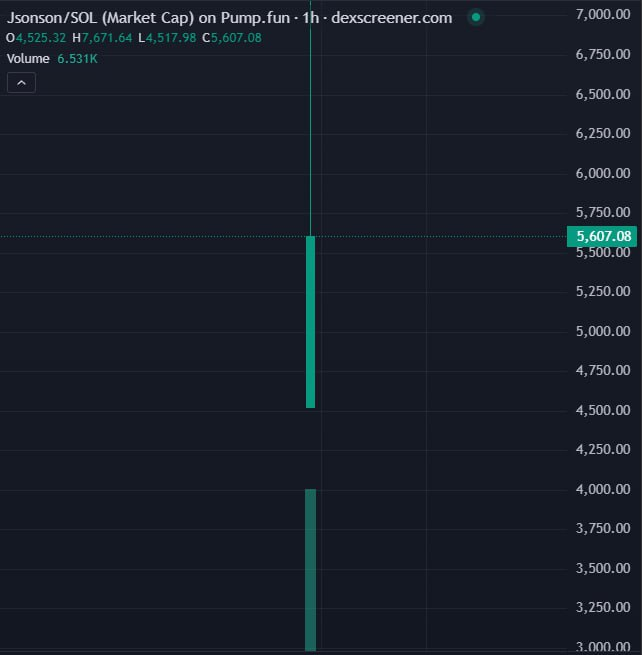Image resolution: width=642 pixels, height=655 pixels.
Task: Click the 6,250.00 price axis label
Action: coord(603,133)
